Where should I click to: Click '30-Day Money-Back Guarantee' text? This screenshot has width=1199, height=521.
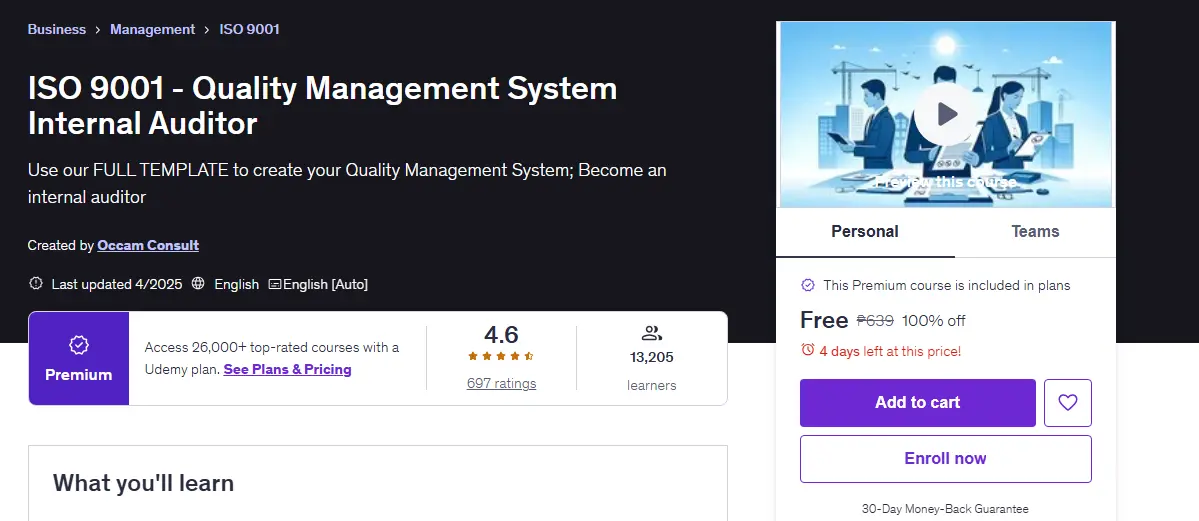(x=945, y=509)
